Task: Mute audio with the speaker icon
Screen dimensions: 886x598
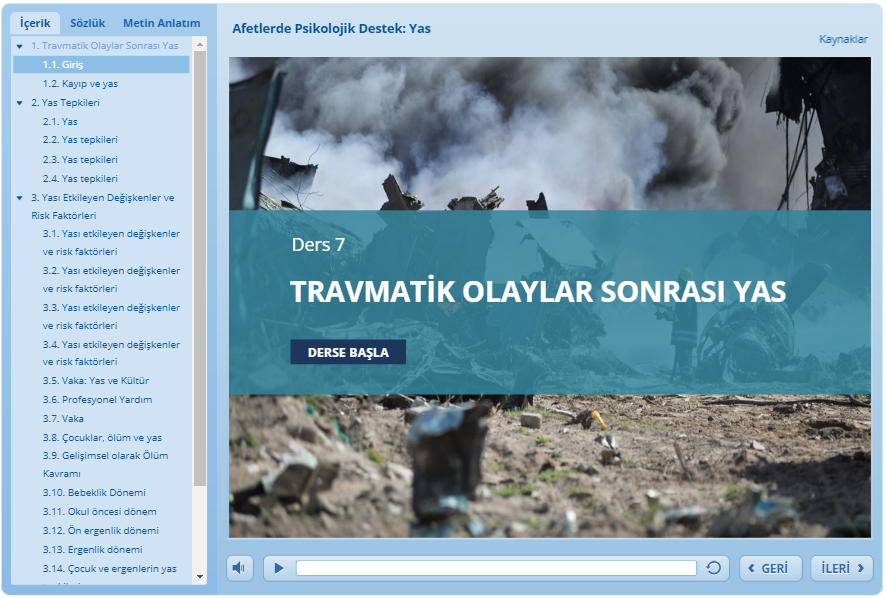Action: [240, 568]
